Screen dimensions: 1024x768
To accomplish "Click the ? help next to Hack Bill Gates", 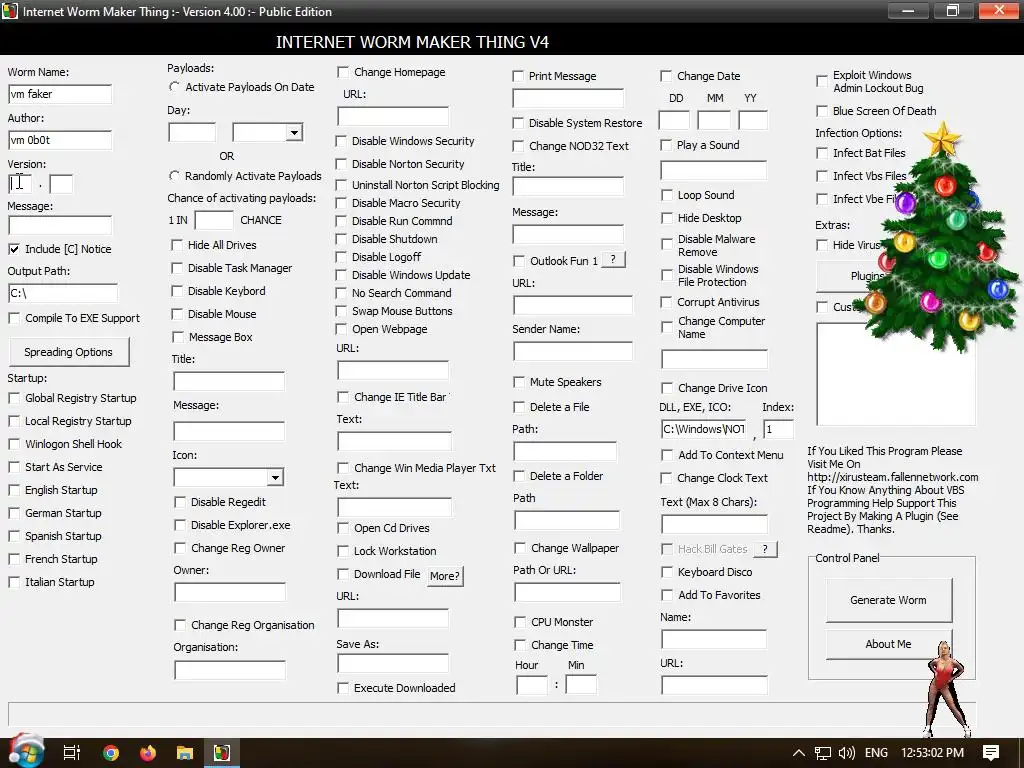I will [x=765, y=549].
